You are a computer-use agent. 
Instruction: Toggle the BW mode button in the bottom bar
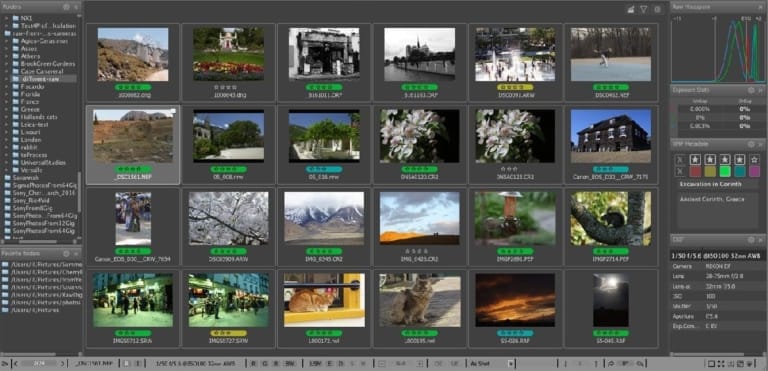(x=289, y=364)
